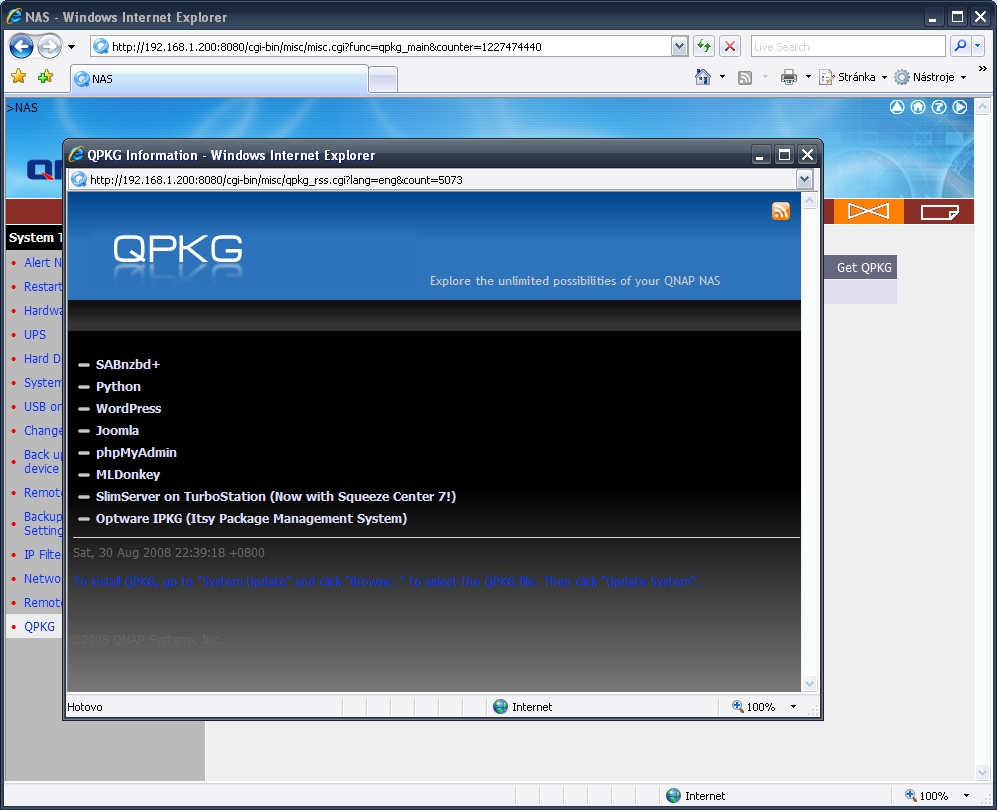Open the Nástroje menu
The width and height of the screenshot is (997, 810).
931,77
